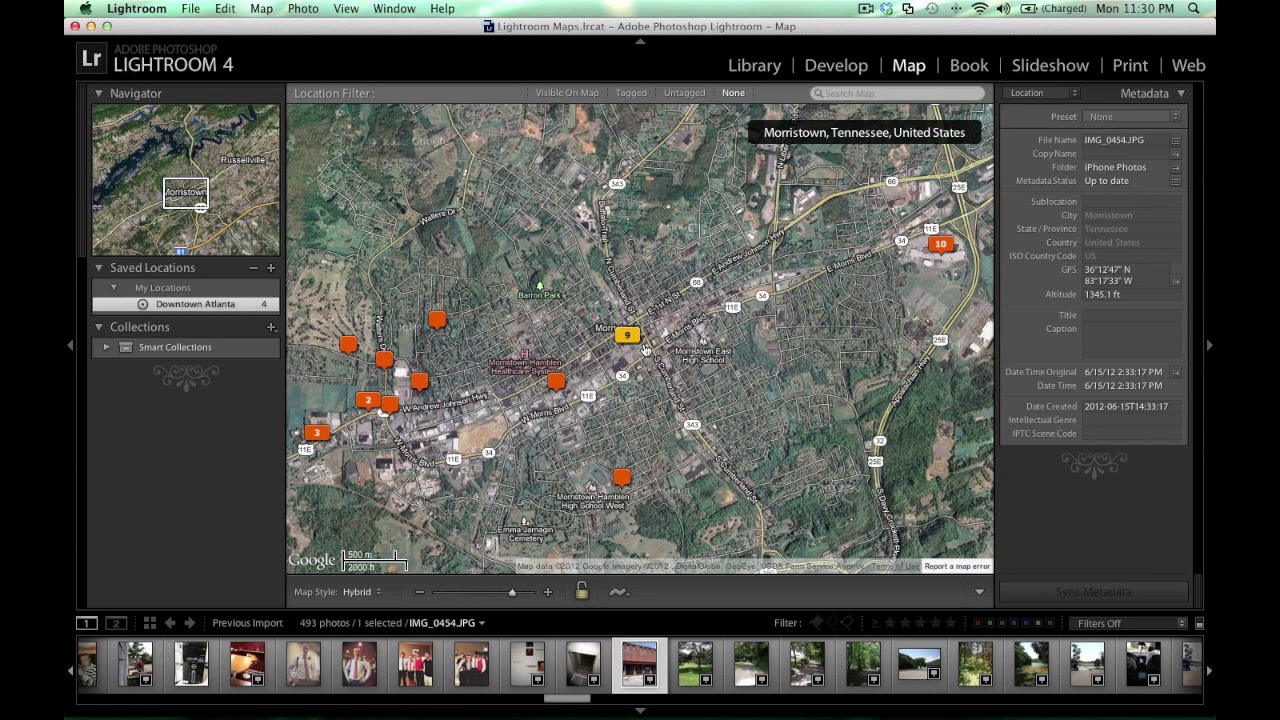Collapse the Collections panel
The image size is (1280, 720).
click(98, 327)
